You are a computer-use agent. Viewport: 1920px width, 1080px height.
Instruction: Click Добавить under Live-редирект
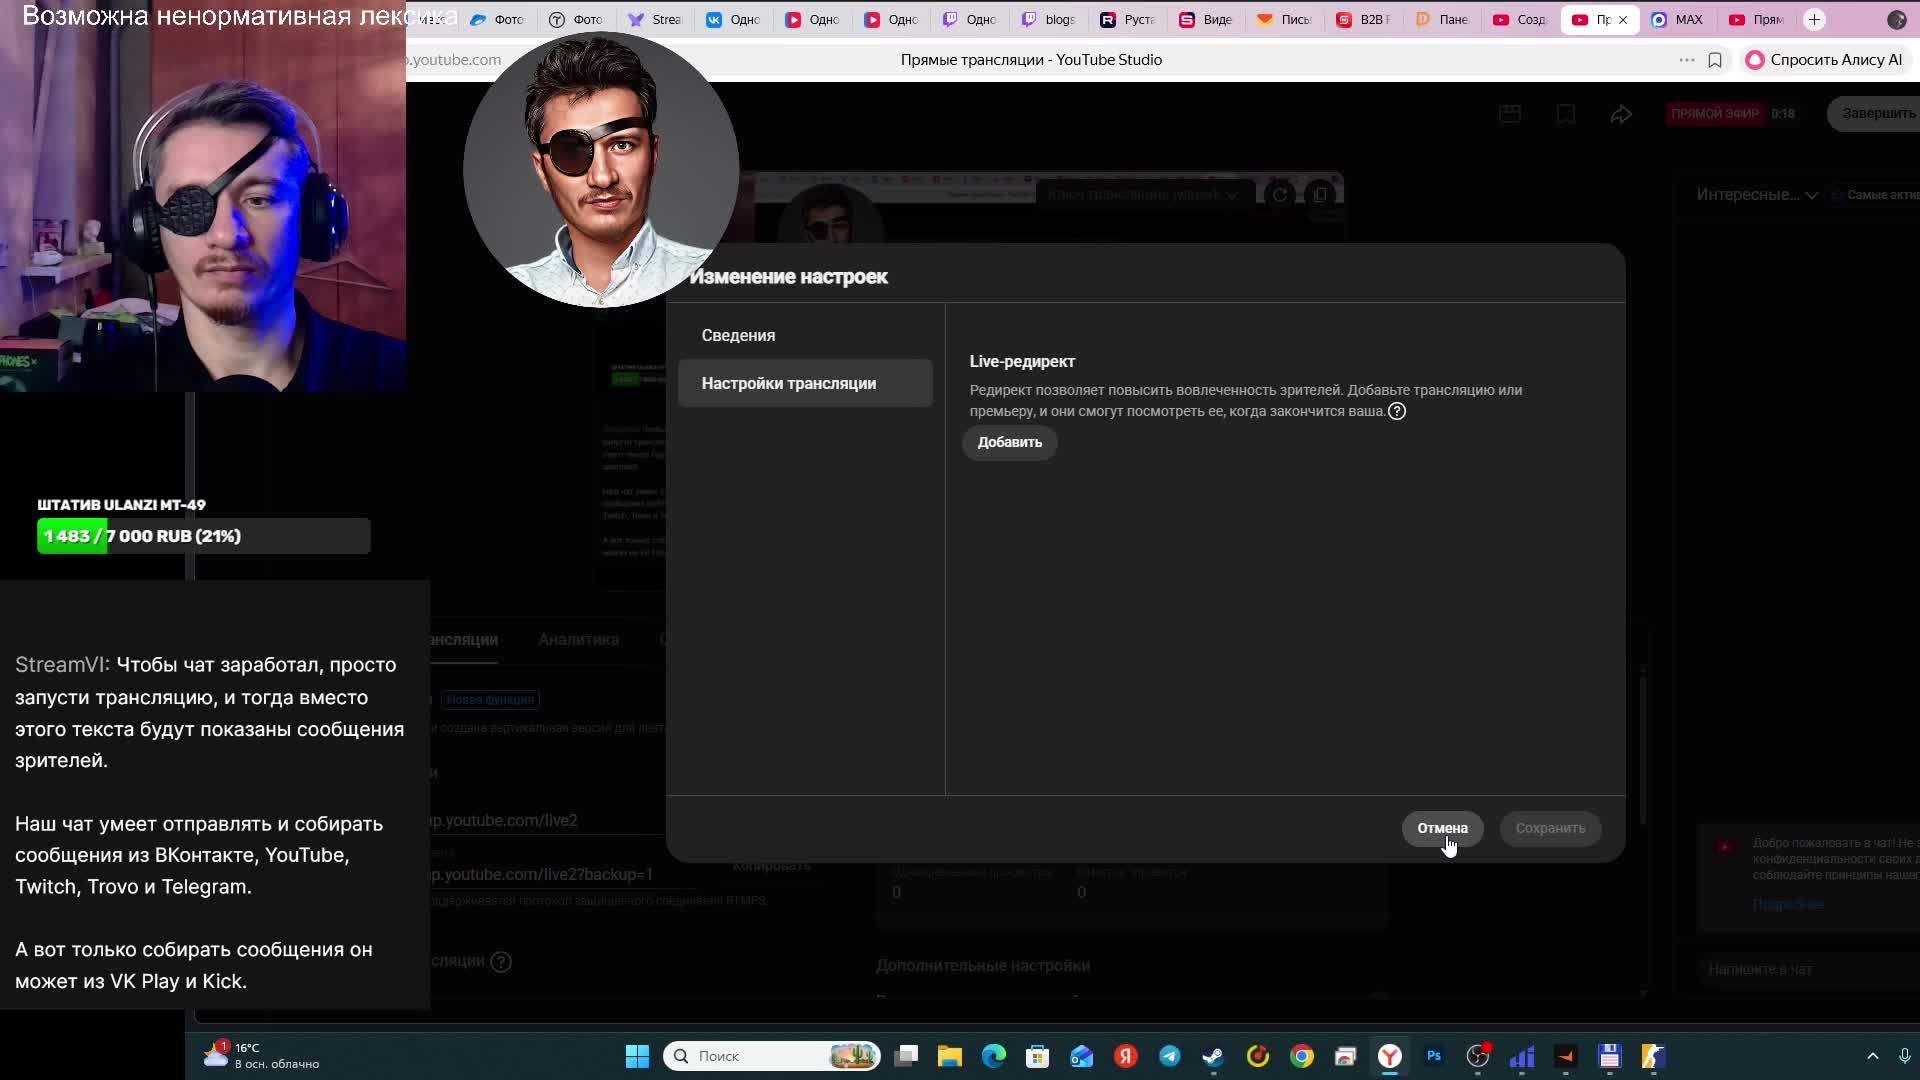click(x=1009, y=442)
